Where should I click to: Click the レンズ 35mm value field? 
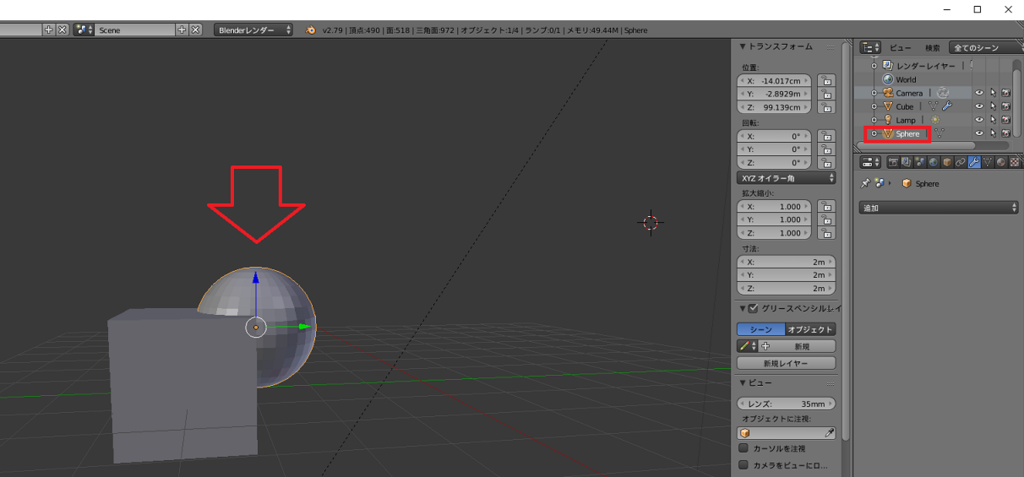coord(786,404)
